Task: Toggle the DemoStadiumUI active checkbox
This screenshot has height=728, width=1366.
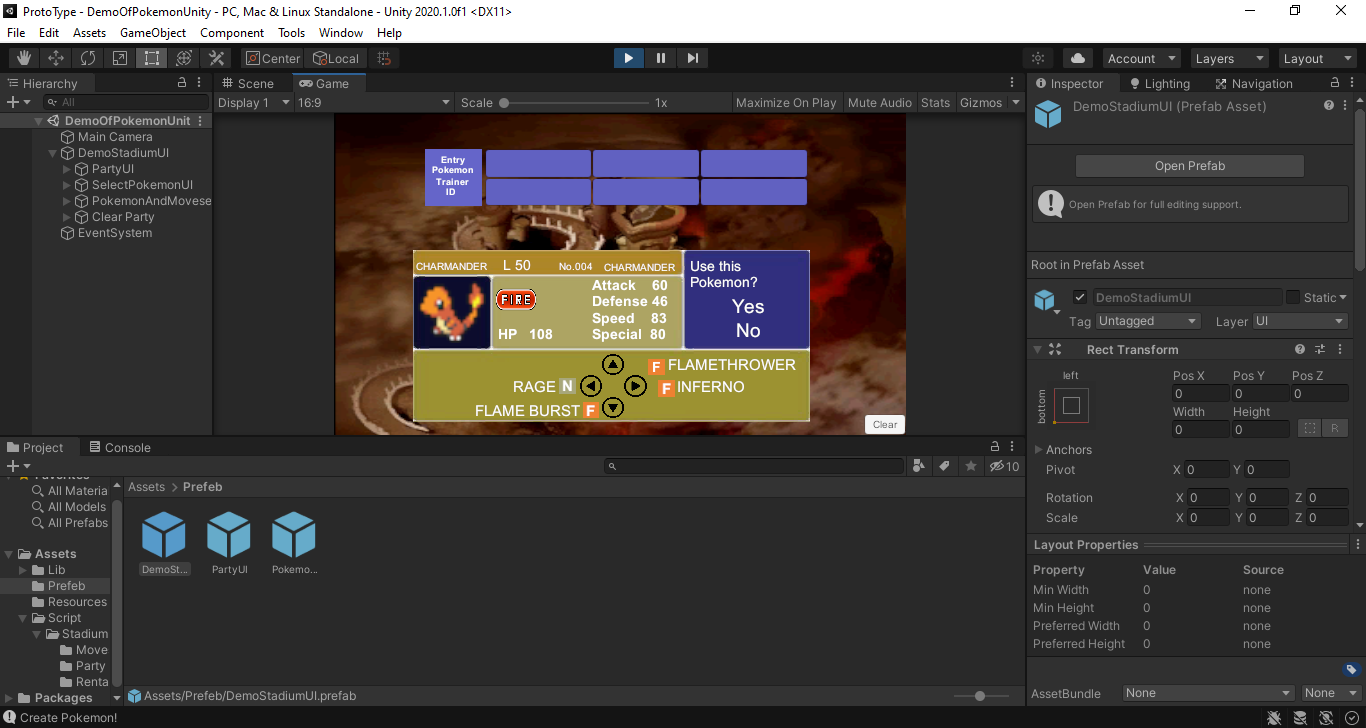Action: click(x=1080, y=297)
